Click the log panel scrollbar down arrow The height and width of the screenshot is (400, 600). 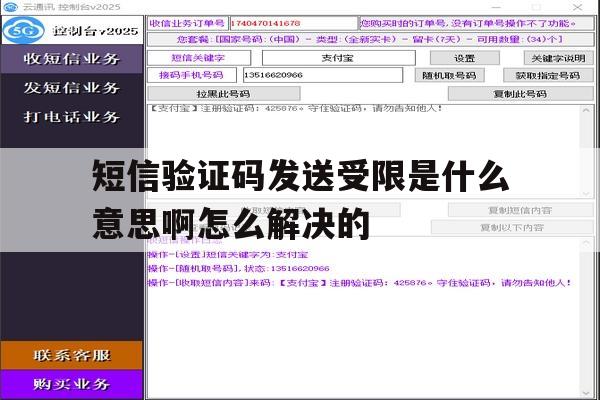(x=586, y=393)
